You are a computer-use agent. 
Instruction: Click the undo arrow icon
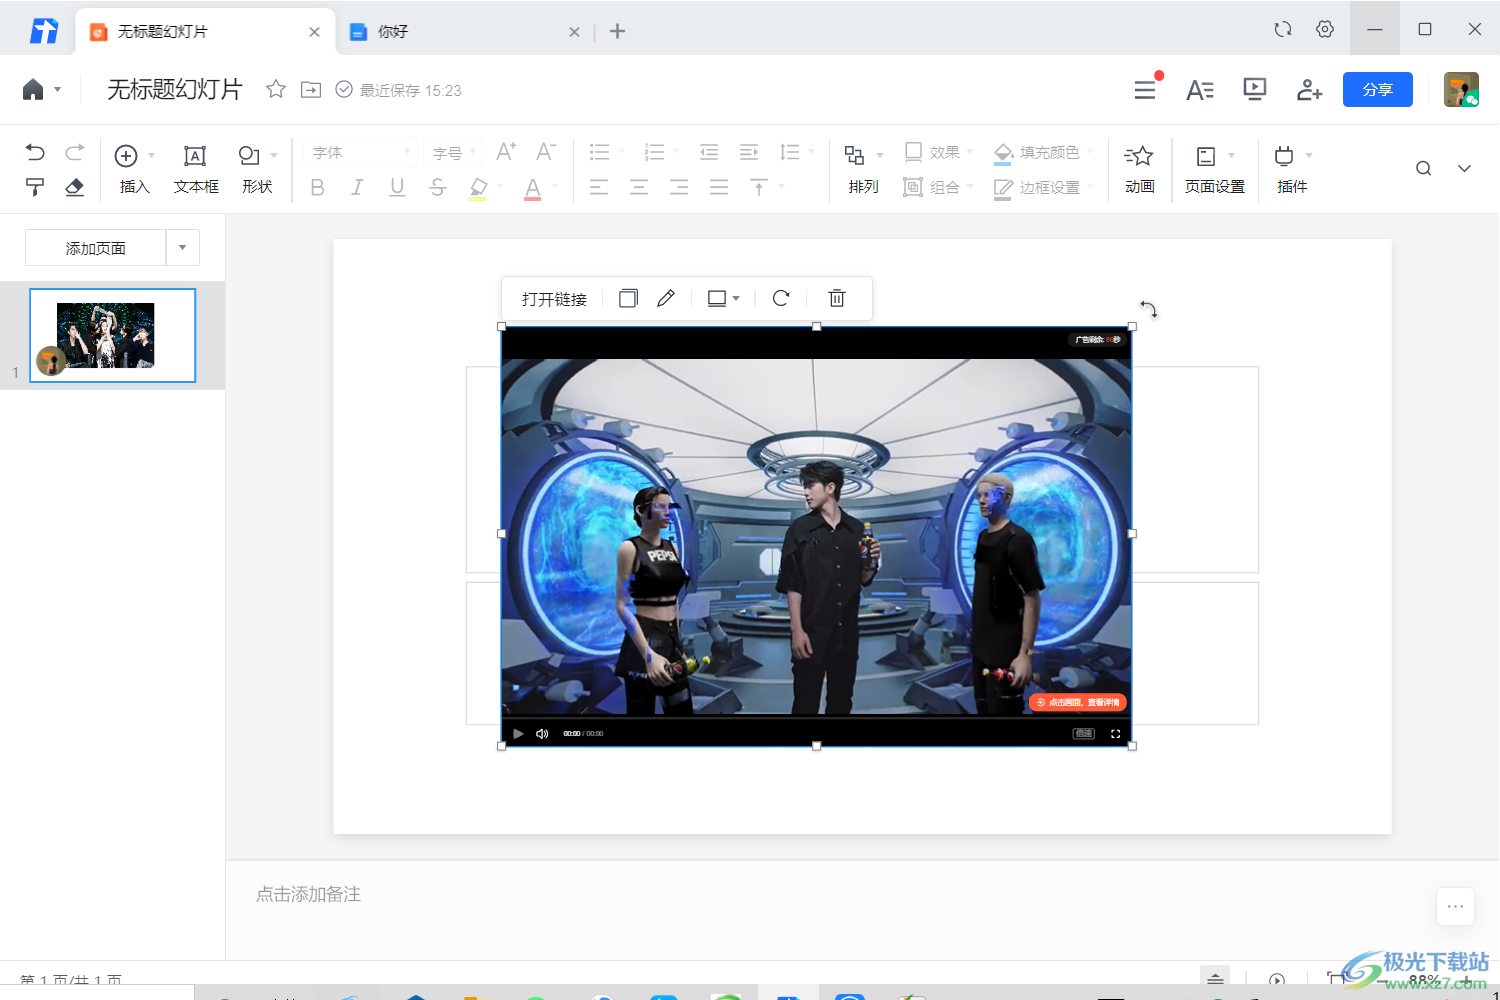click(35, 152)
